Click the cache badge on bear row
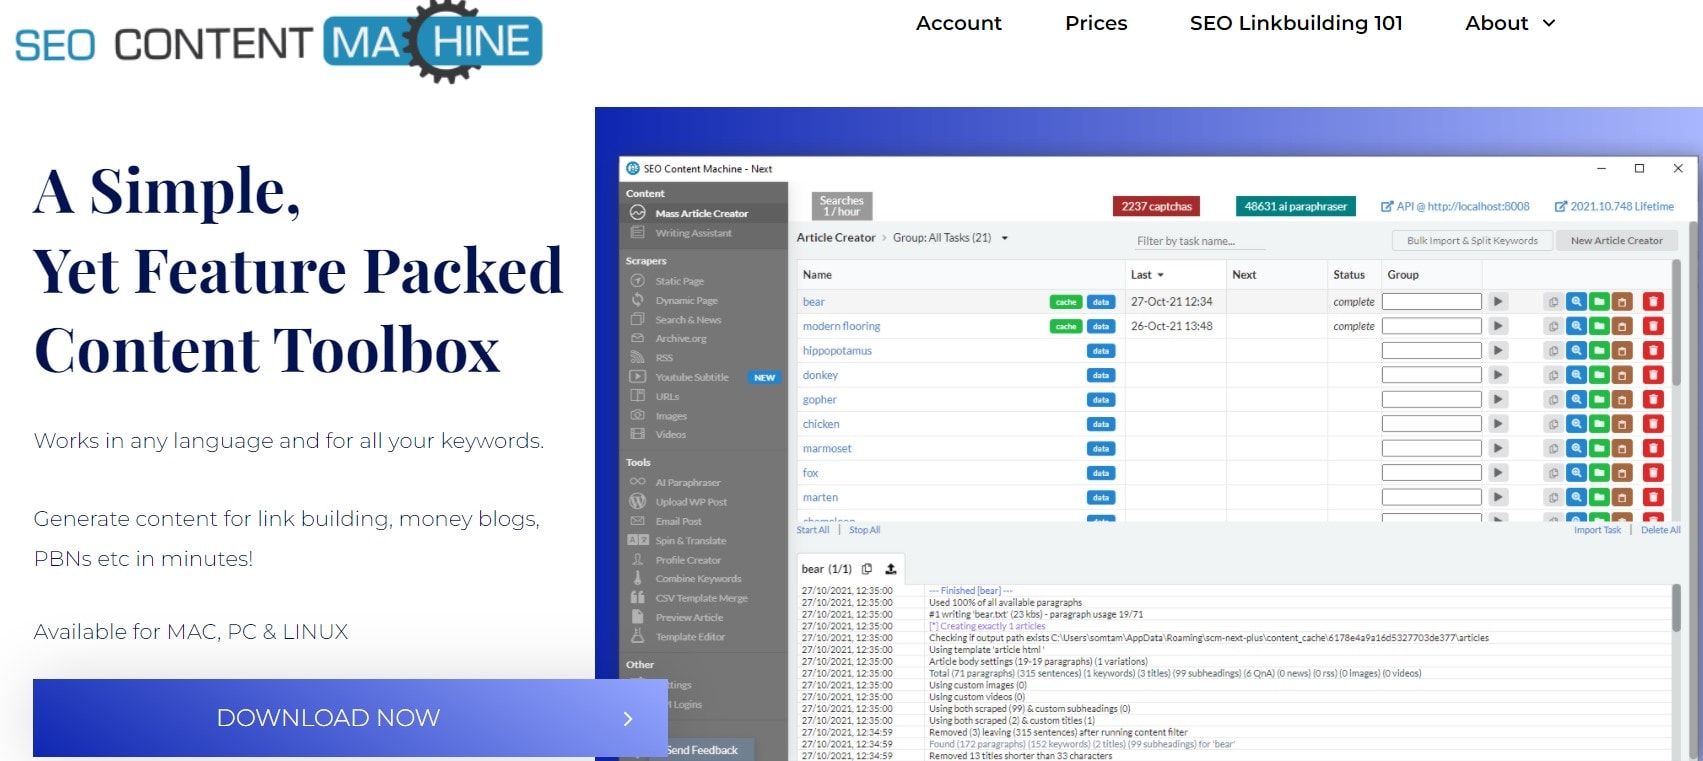Screen dimensions: 1703x761 (x=1066, y=302)
